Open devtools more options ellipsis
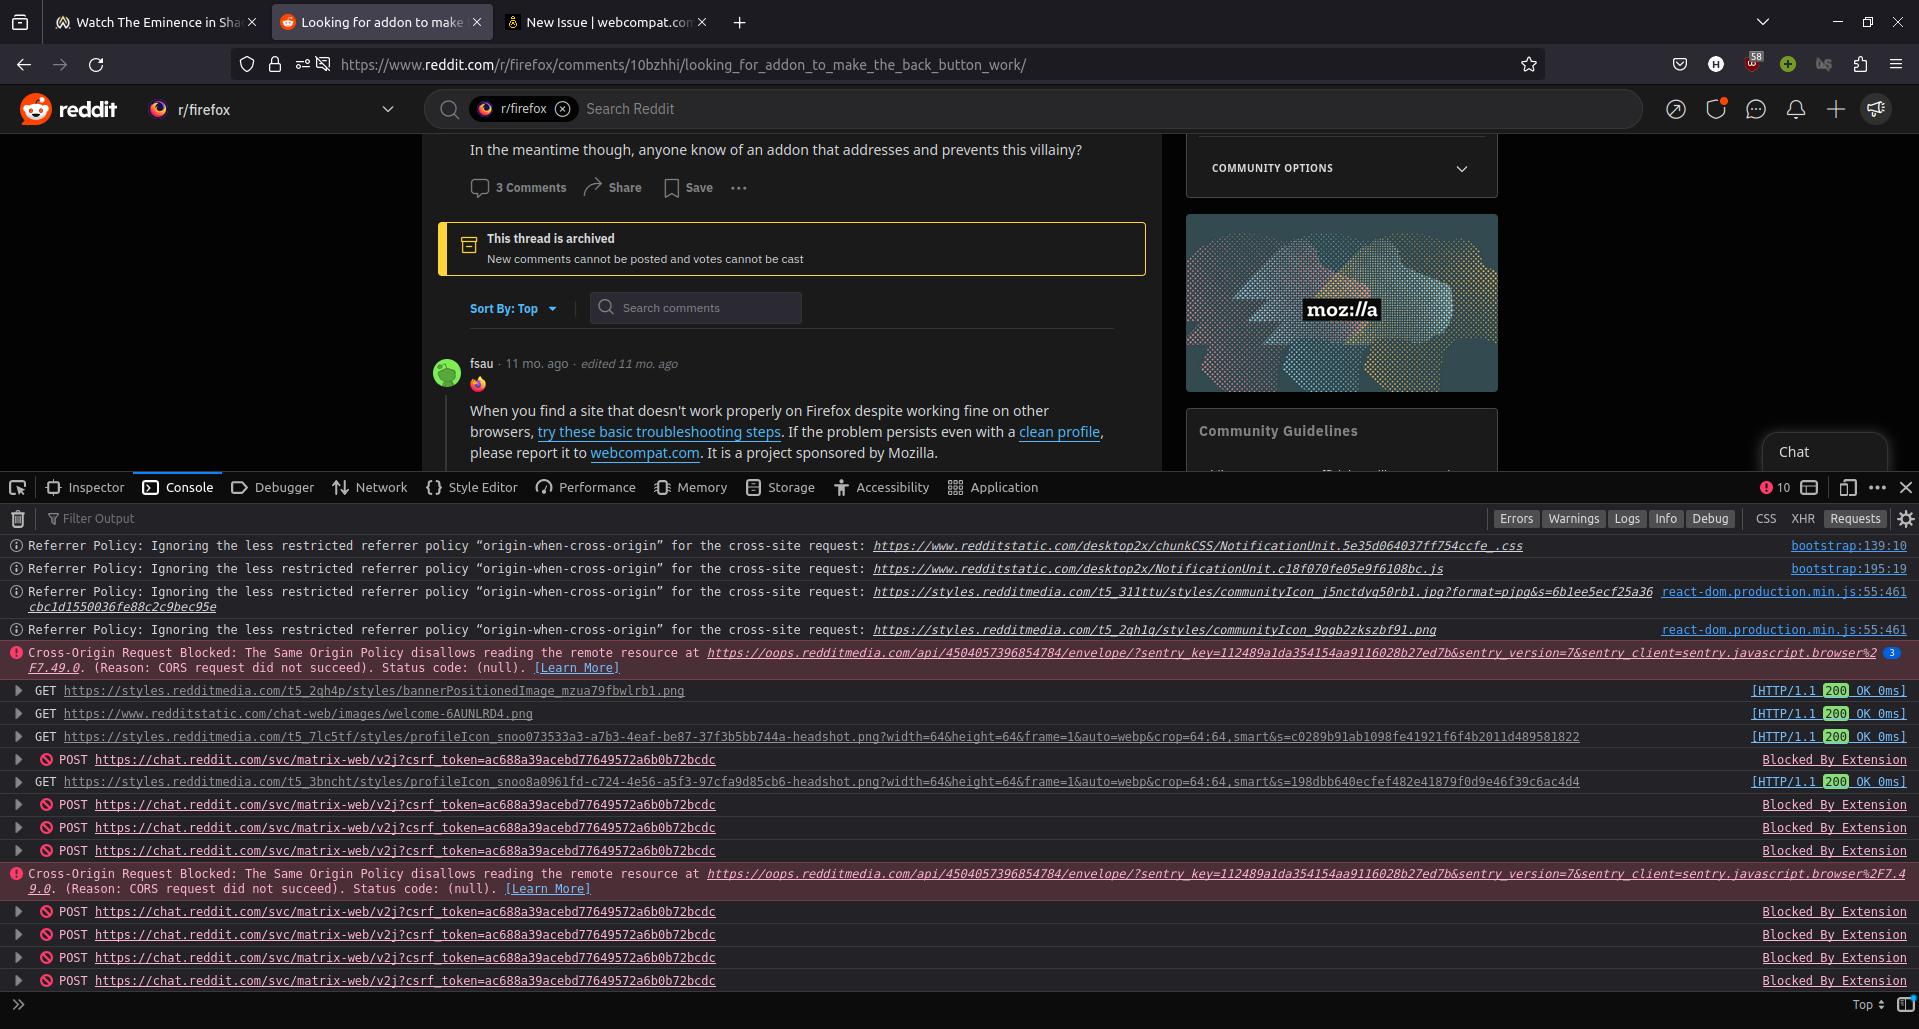The width and height of the screenshot is (1919, 1029). click(1877, 487)
